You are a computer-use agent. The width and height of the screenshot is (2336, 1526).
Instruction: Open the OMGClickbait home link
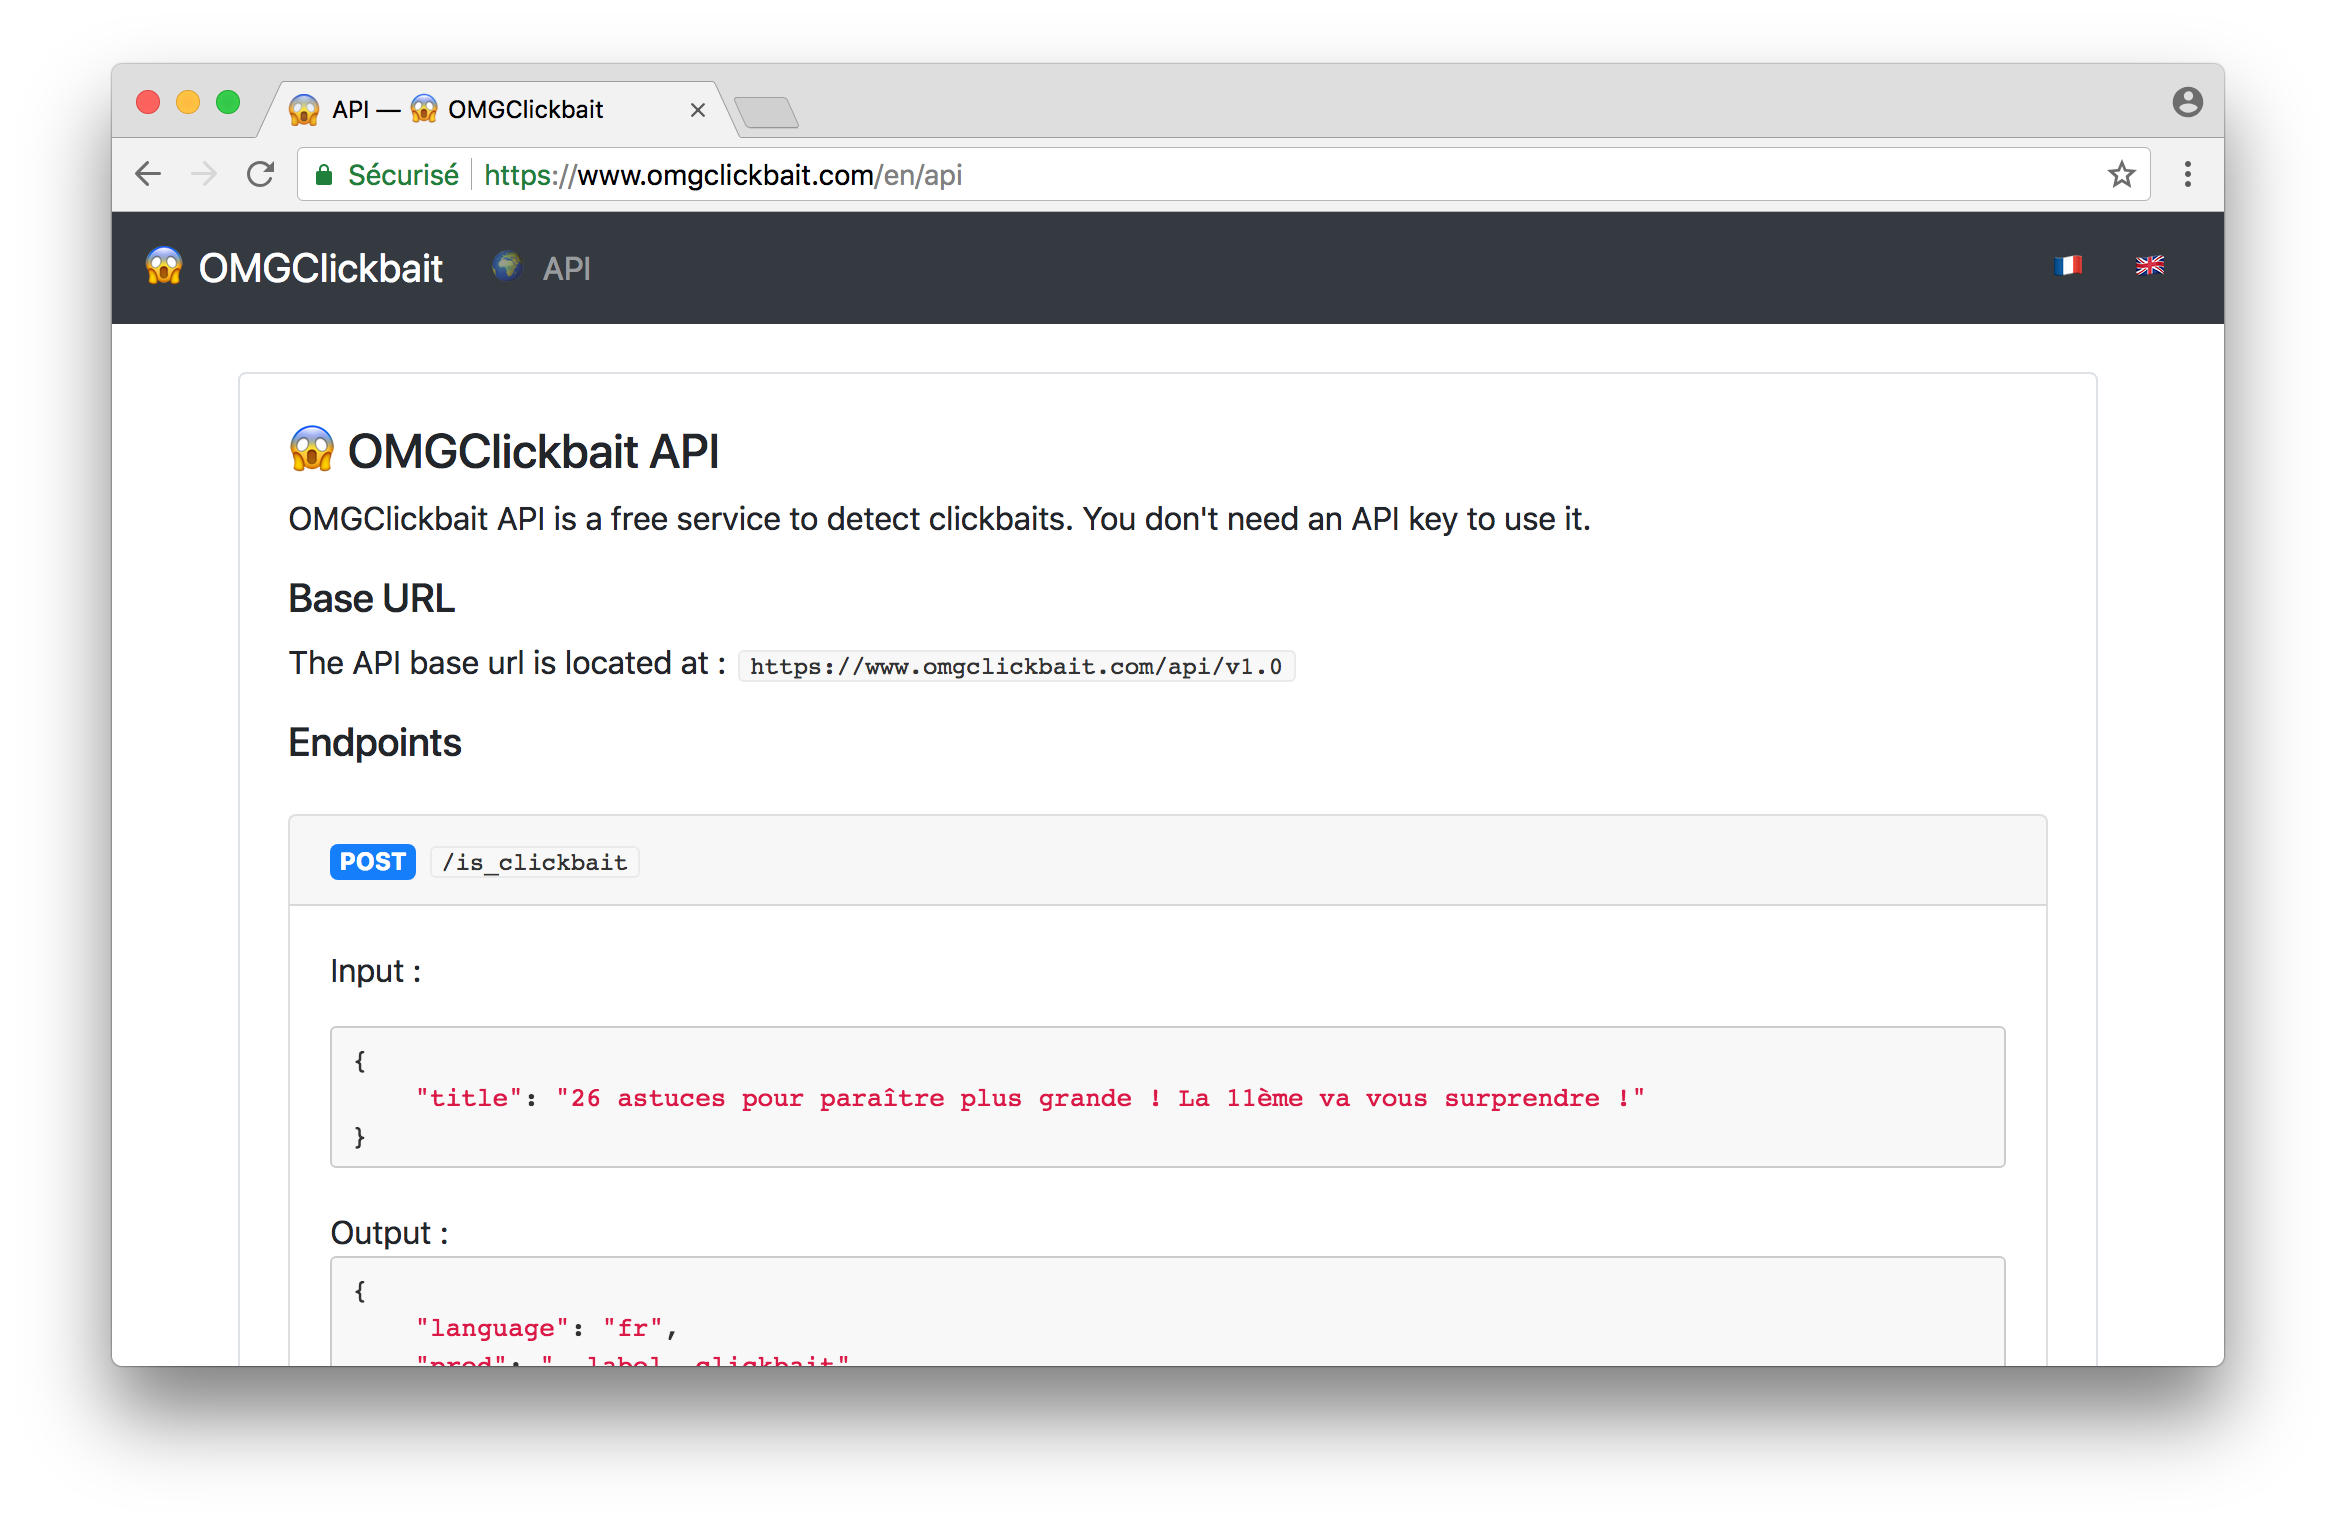click(x=320, y=268)
